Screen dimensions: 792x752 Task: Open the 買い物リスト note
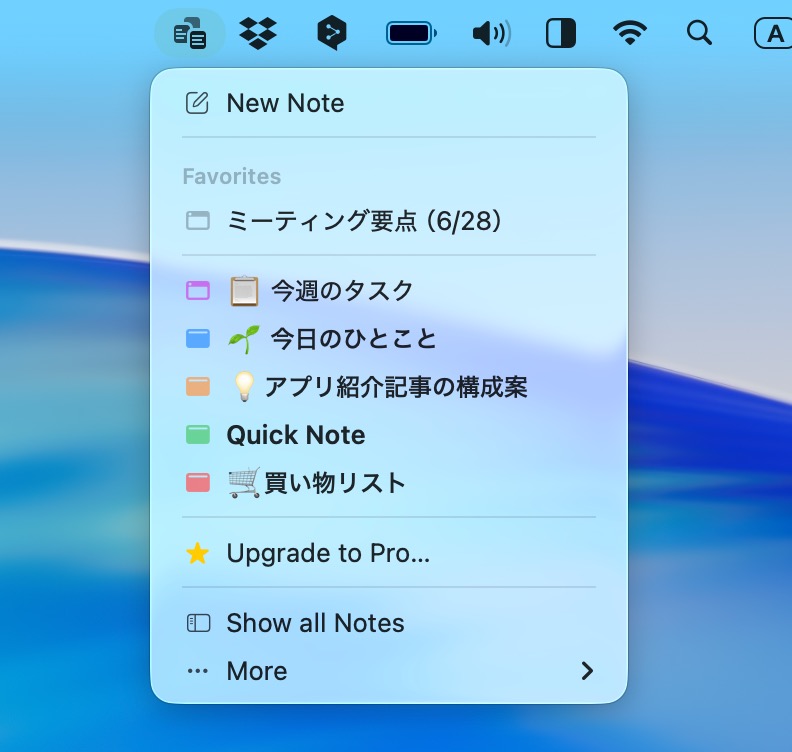coord(335,483)
